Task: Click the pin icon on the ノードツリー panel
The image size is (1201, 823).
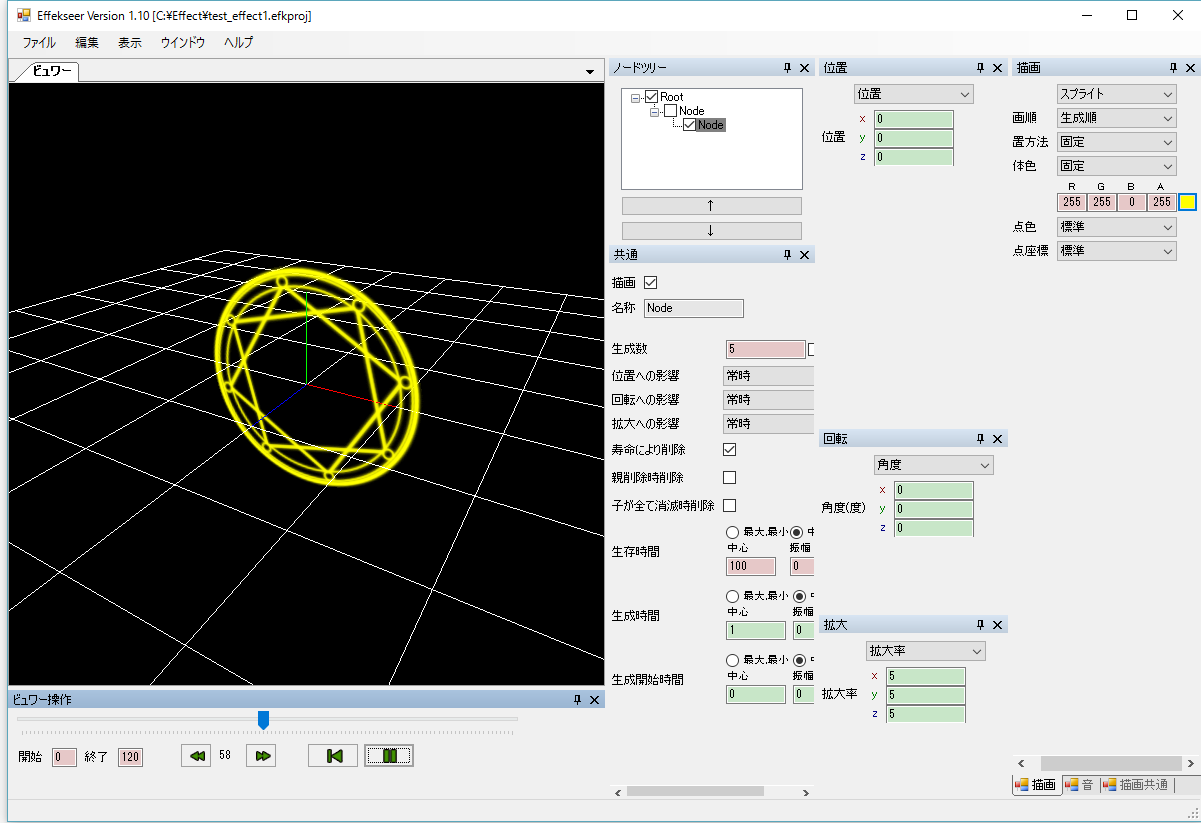Action: point(788,67)
